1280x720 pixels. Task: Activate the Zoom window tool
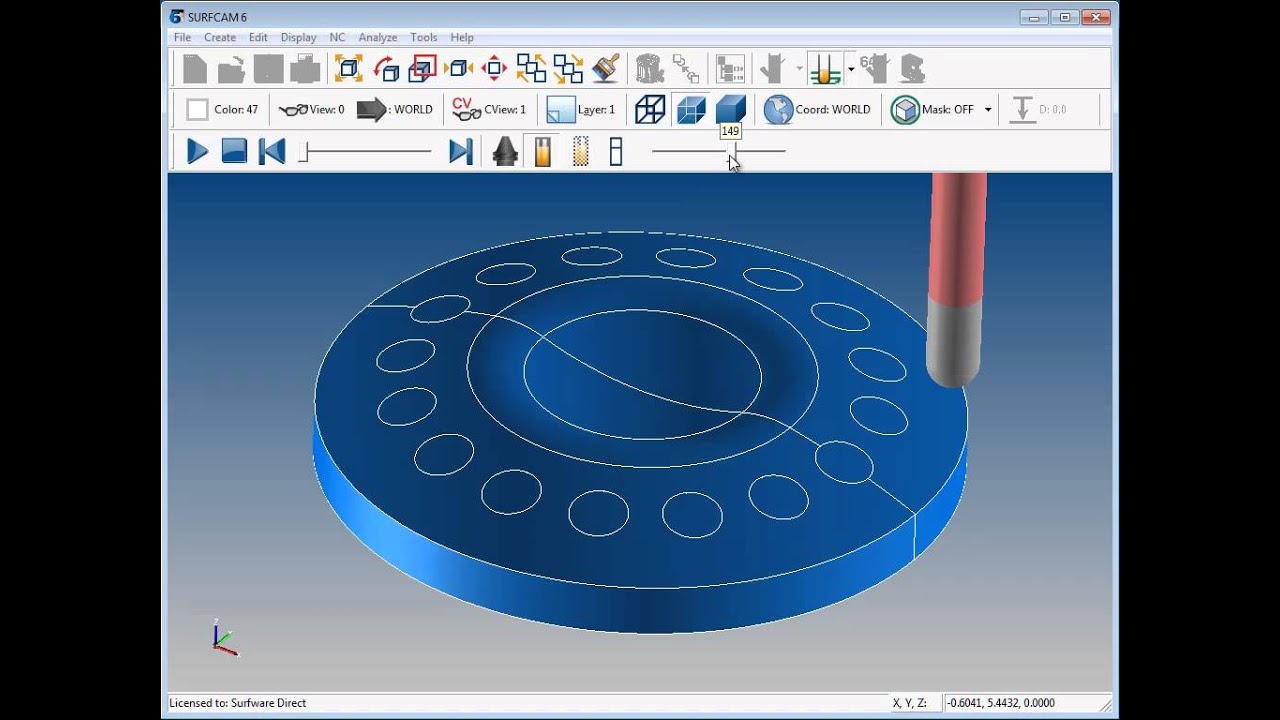[422, 68]
